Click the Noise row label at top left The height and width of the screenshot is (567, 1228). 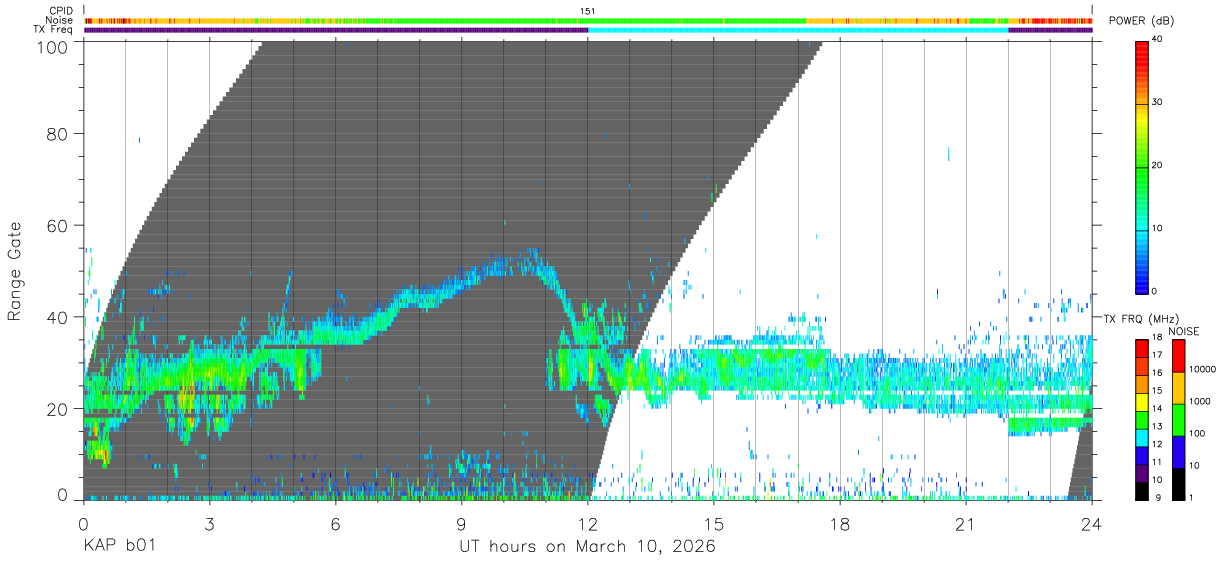tap(59, 21)
